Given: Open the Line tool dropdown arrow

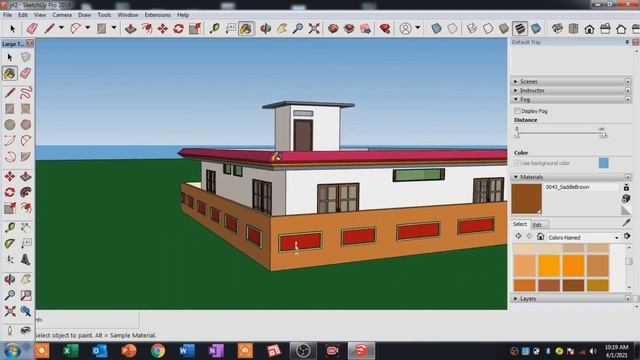Looking at the screenshot, I should point(61,28).
